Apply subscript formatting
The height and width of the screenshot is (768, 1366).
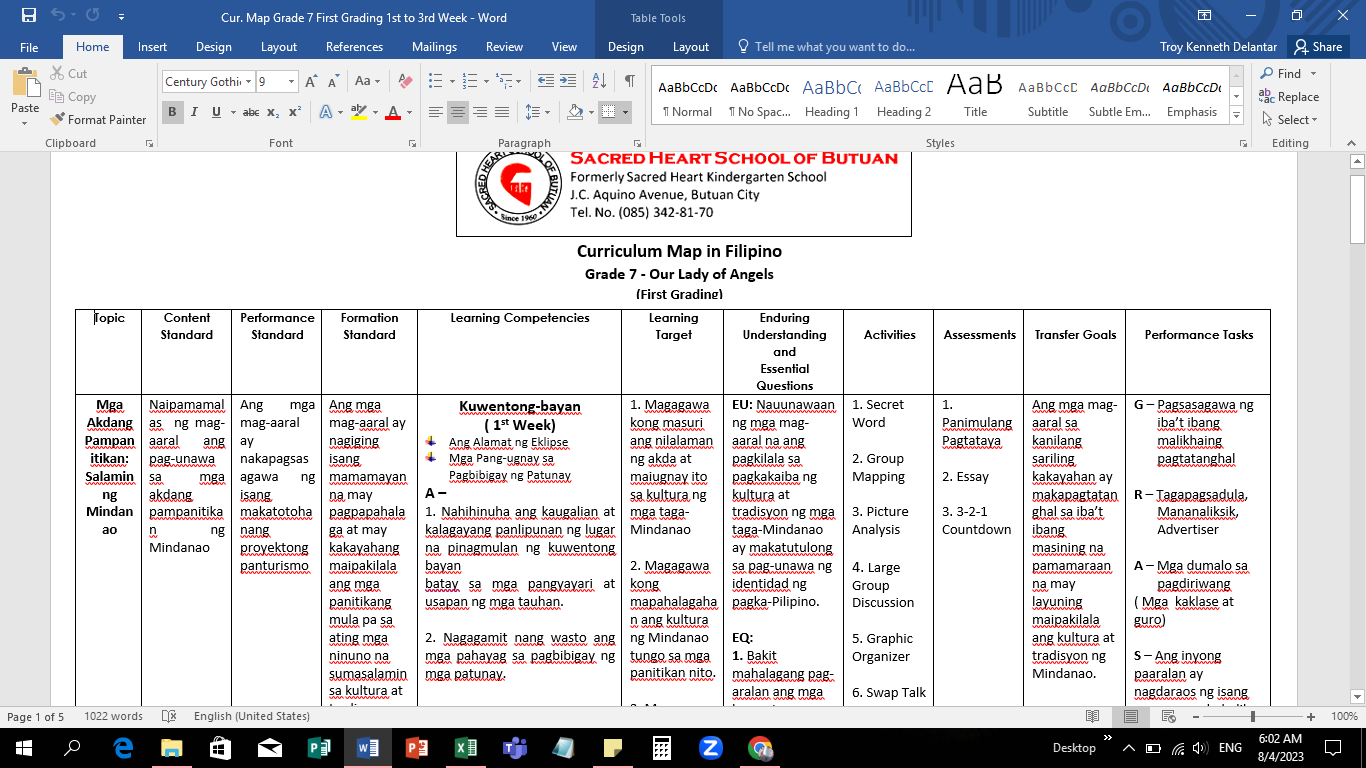tap(273, 113)
